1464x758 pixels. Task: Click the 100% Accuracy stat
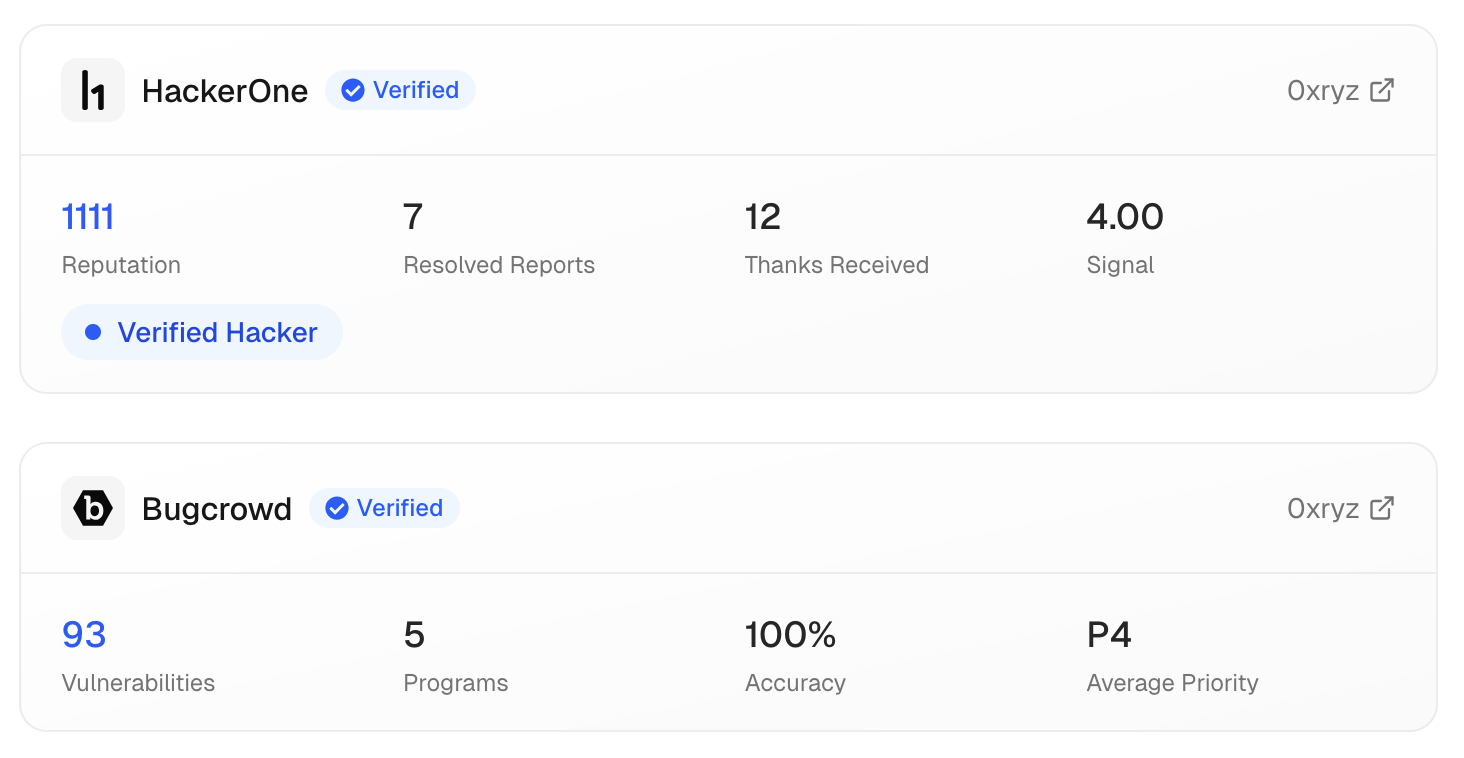790,635
